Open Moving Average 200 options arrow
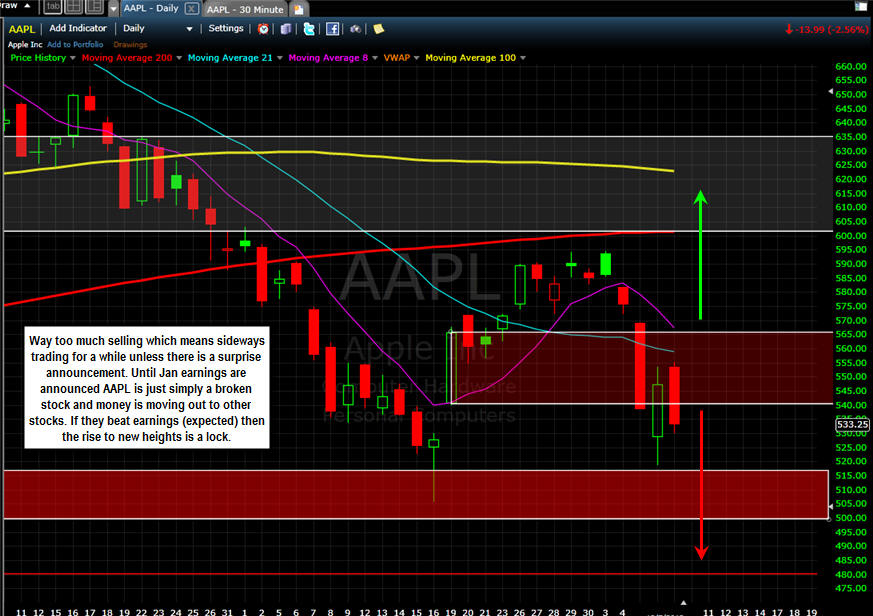 pos(176,58)
